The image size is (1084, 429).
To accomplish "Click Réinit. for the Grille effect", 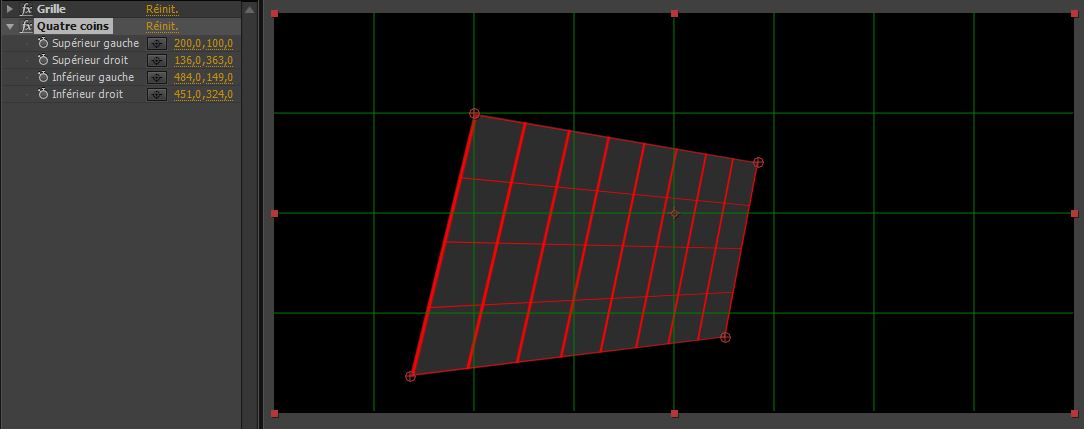I will [162, 10].
